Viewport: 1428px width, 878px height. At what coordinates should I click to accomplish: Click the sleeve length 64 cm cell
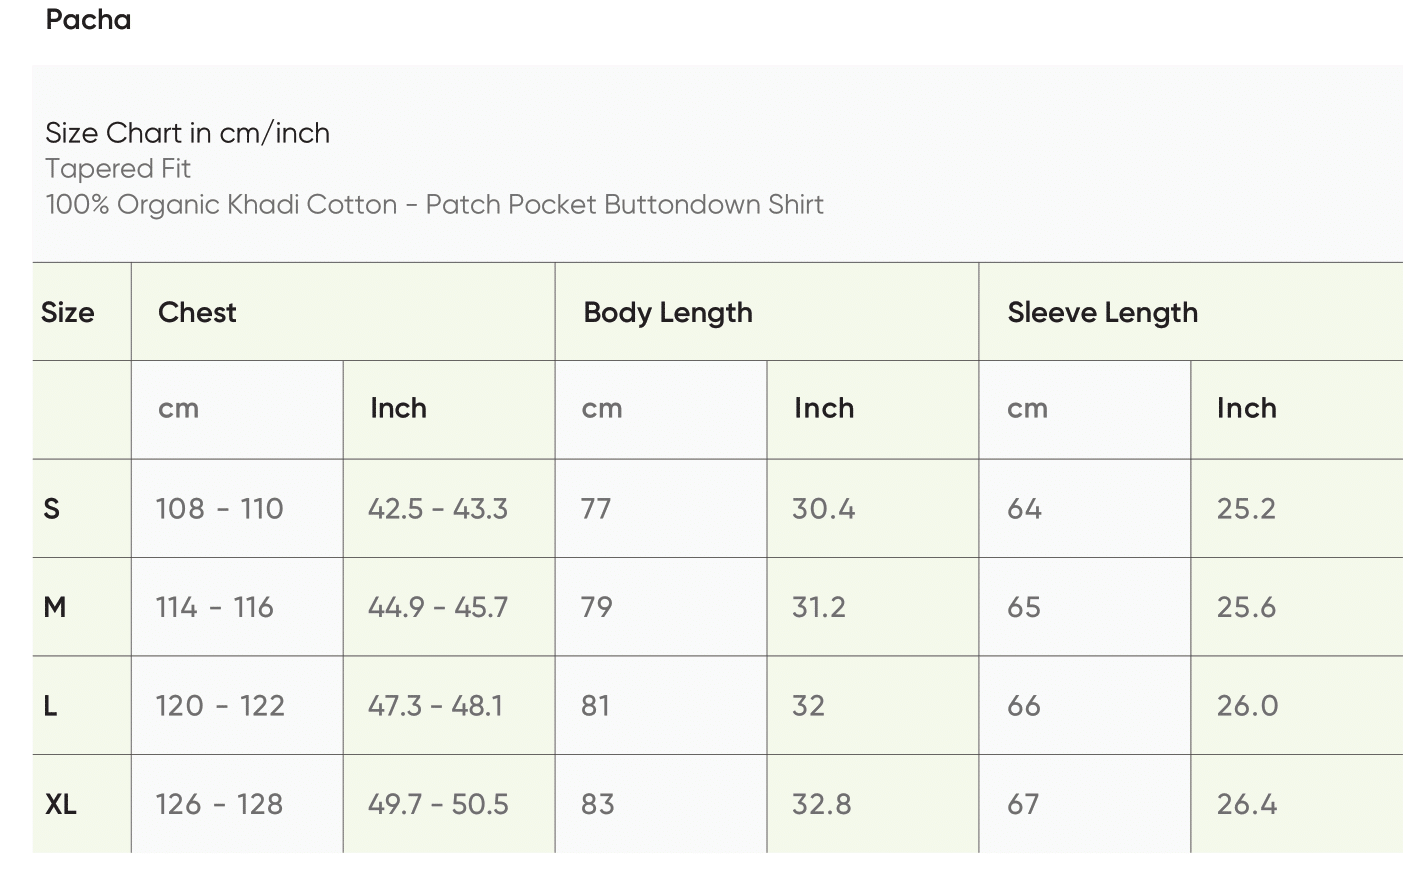click(1024, 509)
